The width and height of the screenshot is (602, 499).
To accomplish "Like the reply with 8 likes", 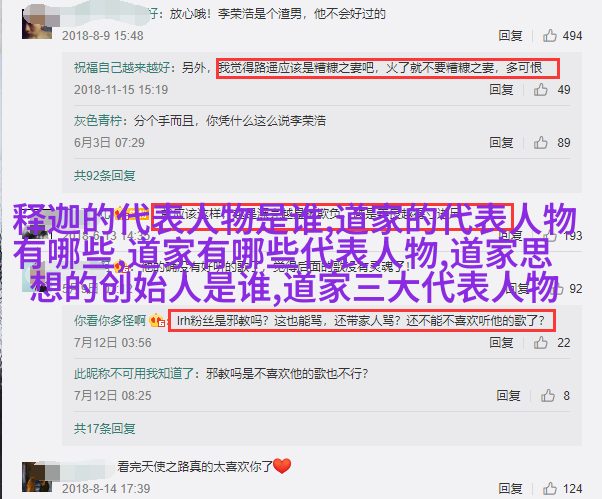I will tap(548, 395).
